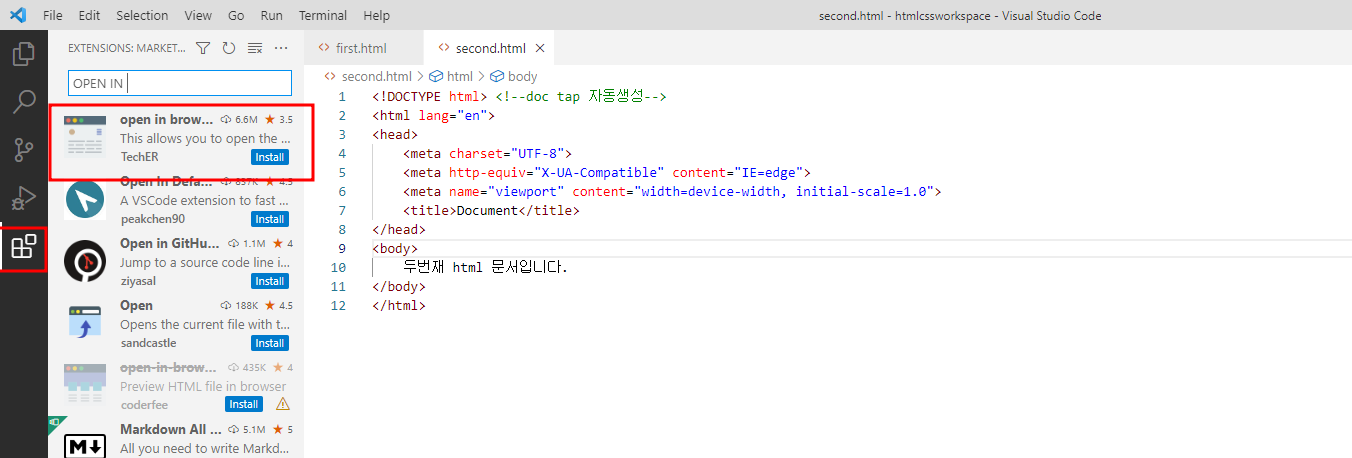Click the Preview HTML file in browser description

(x=203, y=386)
